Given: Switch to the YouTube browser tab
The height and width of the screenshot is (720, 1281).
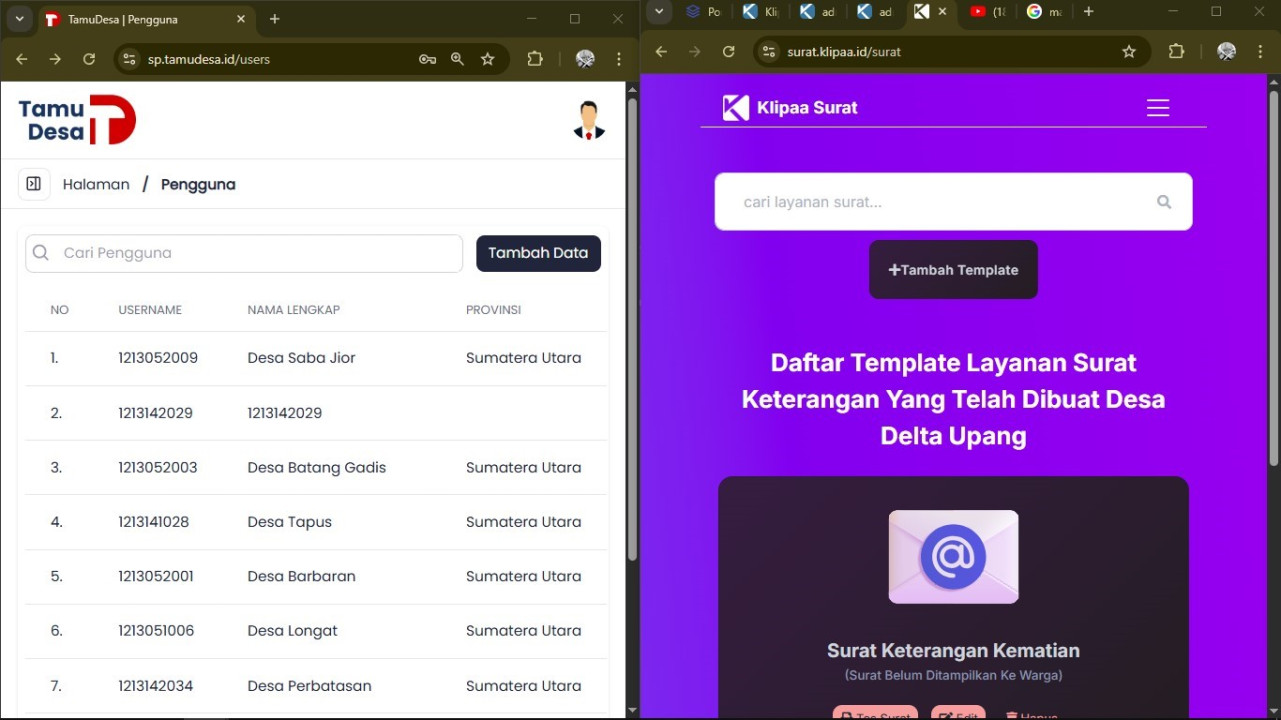Looking at the screenshot, I should [987, 12].
